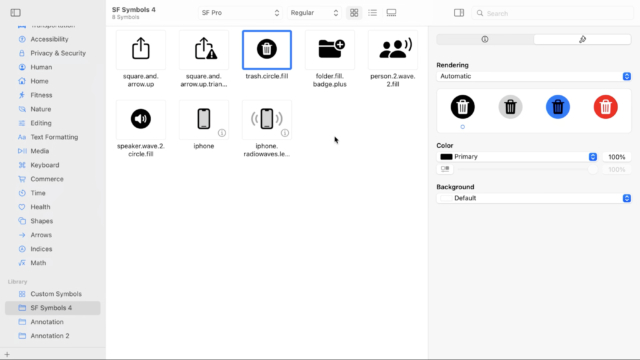Open the Primary color dropdown
640x360 pixels.
(x=517, y=157)
